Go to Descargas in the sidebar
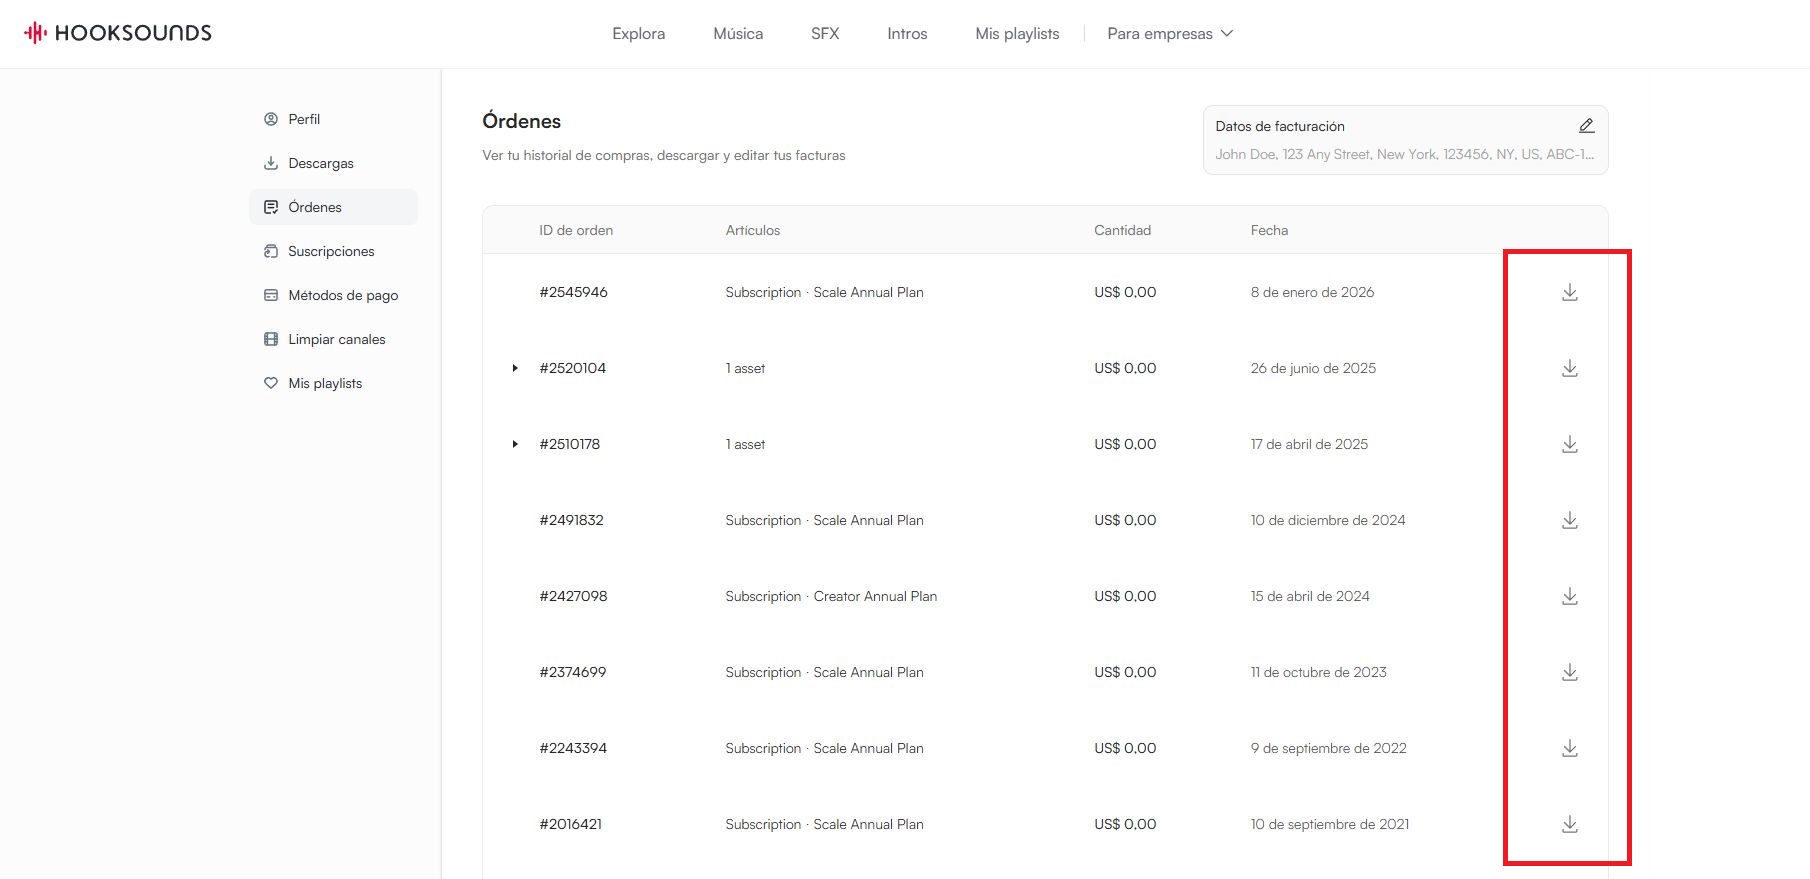Image resolution: width=1810 pixels, height=879 pixels. [x=320, y=163]
